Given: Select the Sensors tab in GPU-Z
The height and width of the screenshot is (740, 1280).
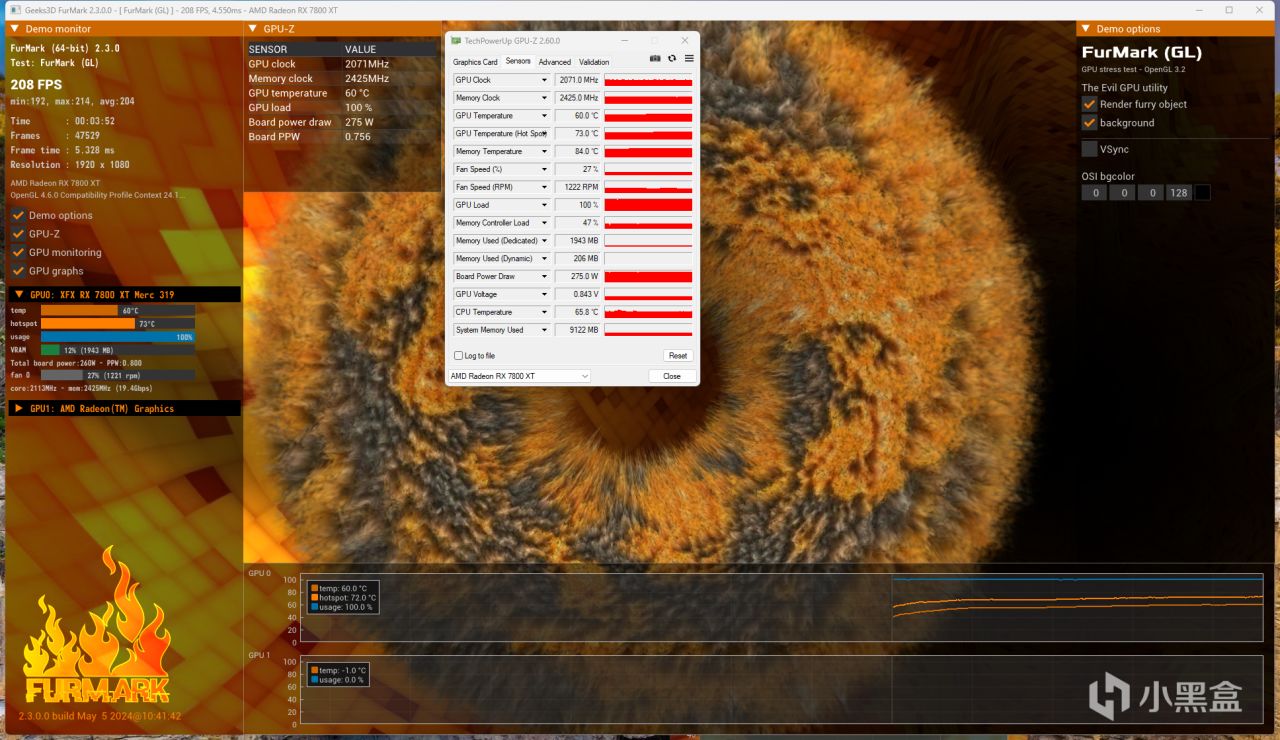Looking at the screenshot, I should [518, 62].
